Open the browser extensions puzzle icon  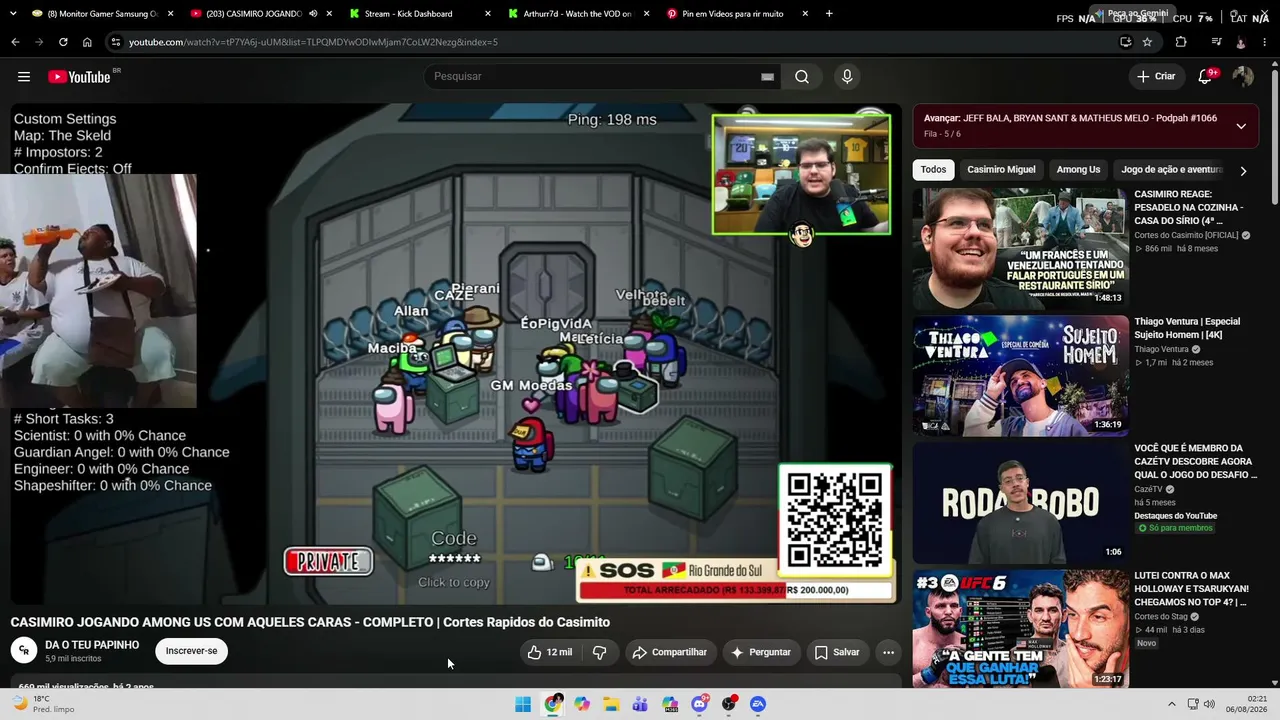tap(1181, 42)
